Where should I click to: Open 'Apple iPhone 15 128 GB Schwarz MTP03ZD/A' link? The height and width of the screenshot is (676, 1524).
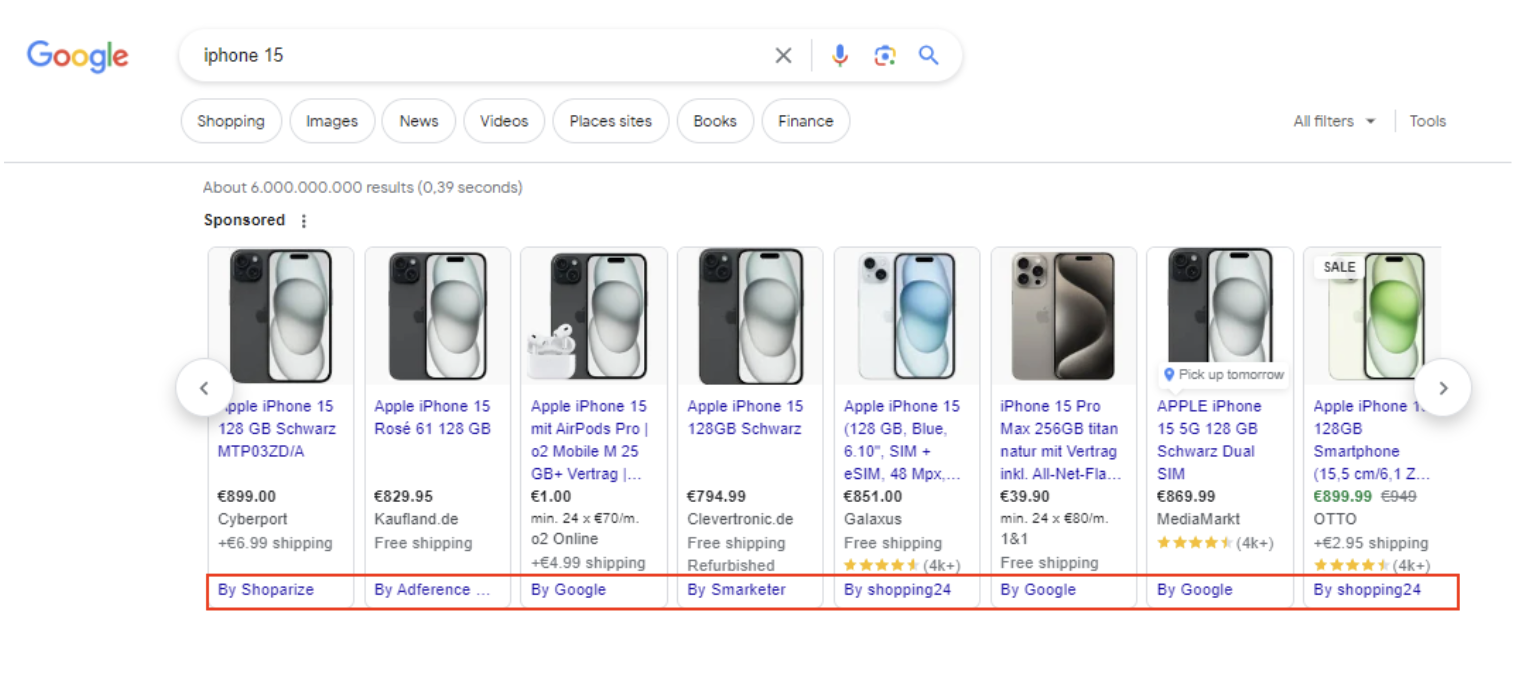tap(277, 429)
